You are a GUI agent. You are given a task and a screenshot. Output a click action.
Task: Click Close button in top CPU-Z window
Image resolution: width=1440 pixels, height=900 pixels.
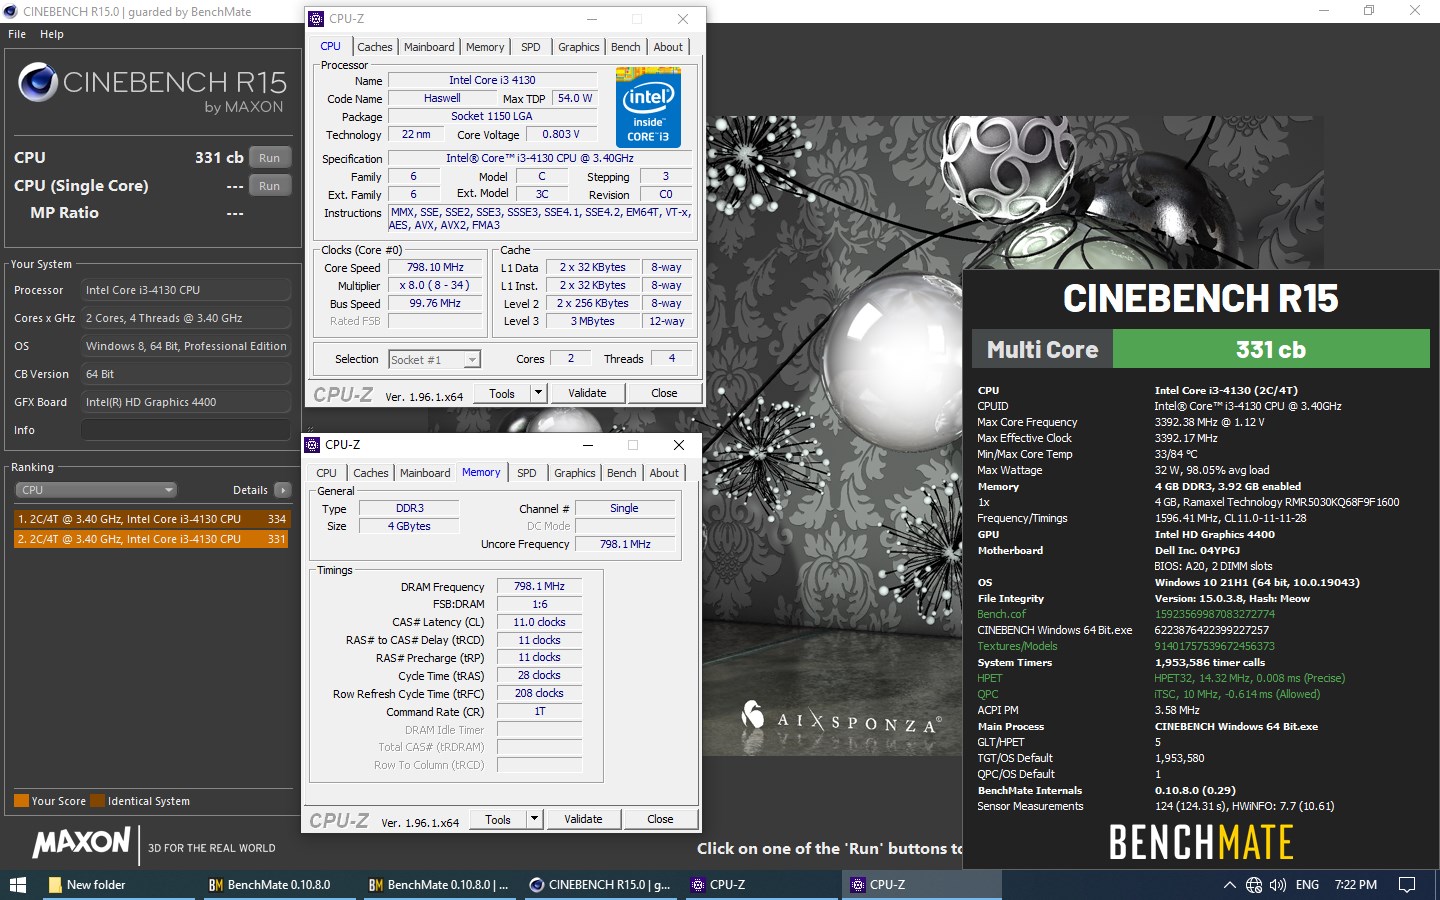click(x=664, y=394)
